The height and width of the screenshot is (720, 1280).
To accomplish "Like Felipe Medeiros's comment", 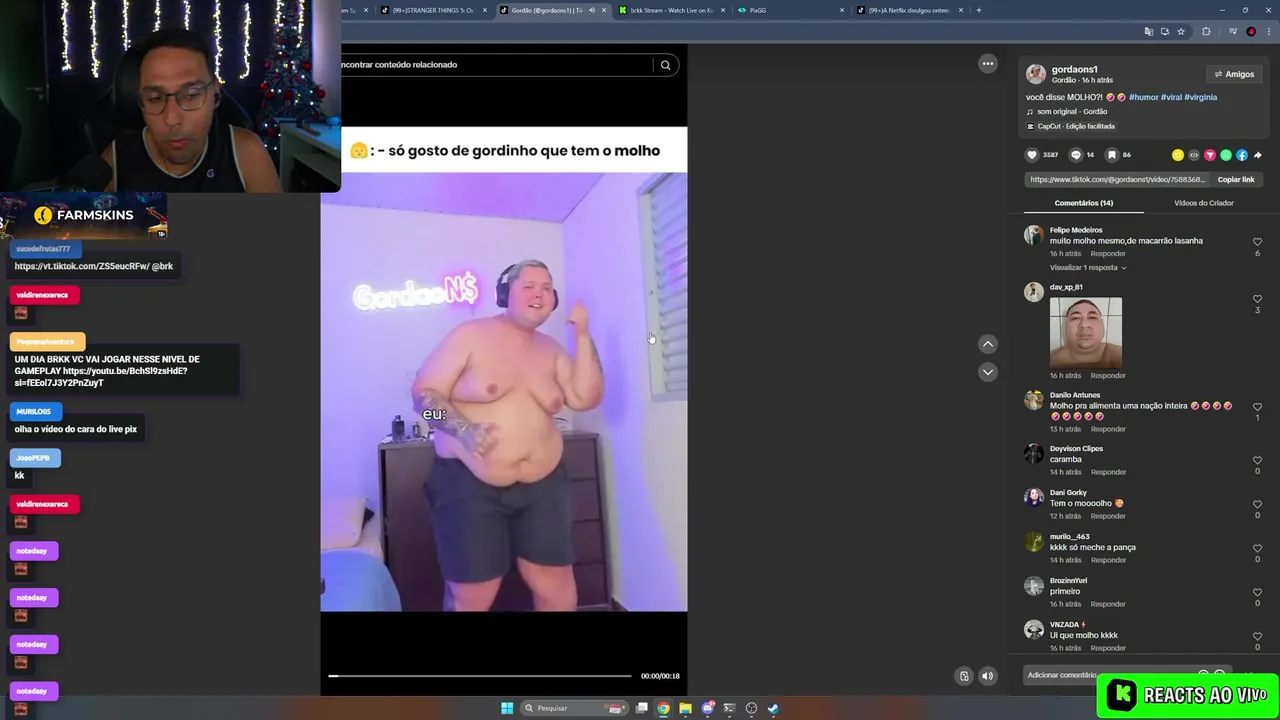I will (1257, 242).
